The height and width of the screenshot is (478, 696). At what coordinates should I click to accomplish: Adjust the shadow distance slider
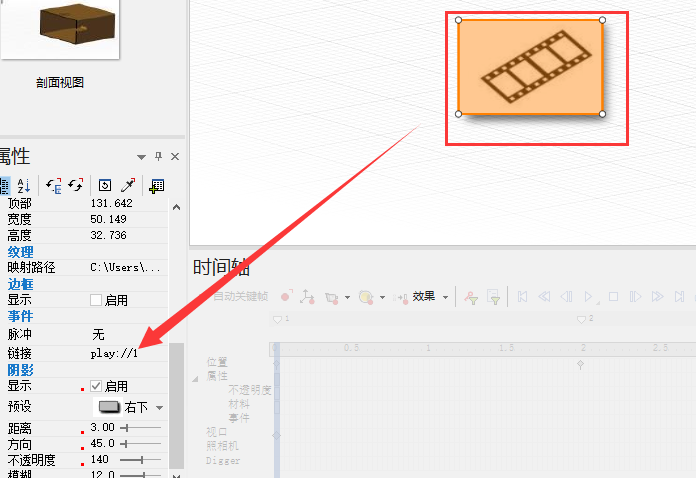(127, 428)
